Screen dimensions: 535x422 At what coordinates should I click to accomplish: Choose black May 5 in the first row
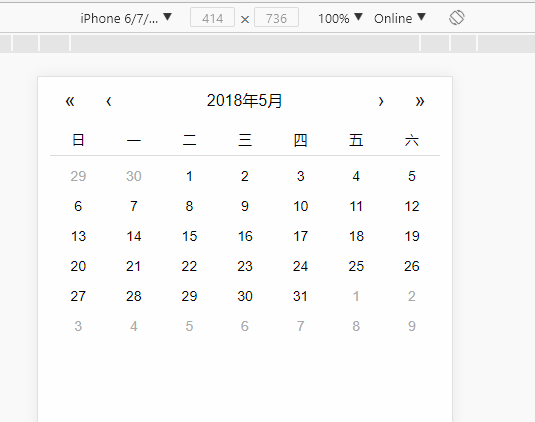click(x=412, y=176)
